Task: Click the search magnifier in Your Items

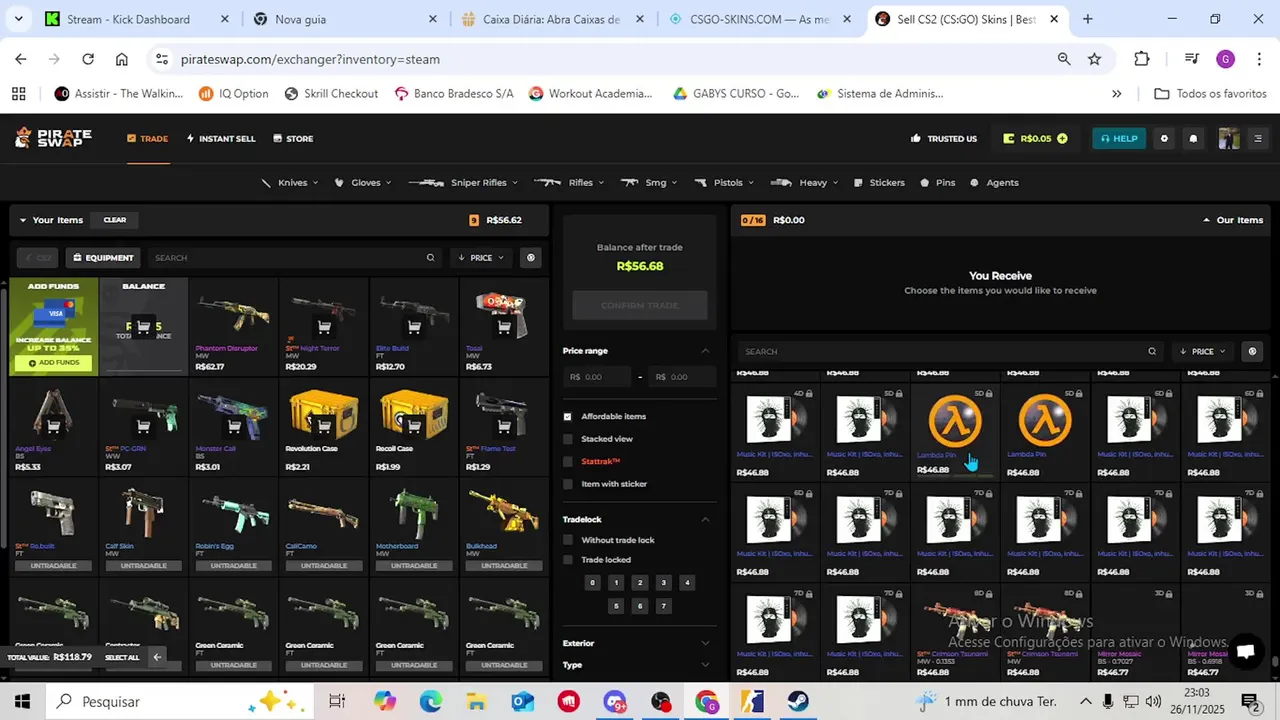Action: point(430,258)
